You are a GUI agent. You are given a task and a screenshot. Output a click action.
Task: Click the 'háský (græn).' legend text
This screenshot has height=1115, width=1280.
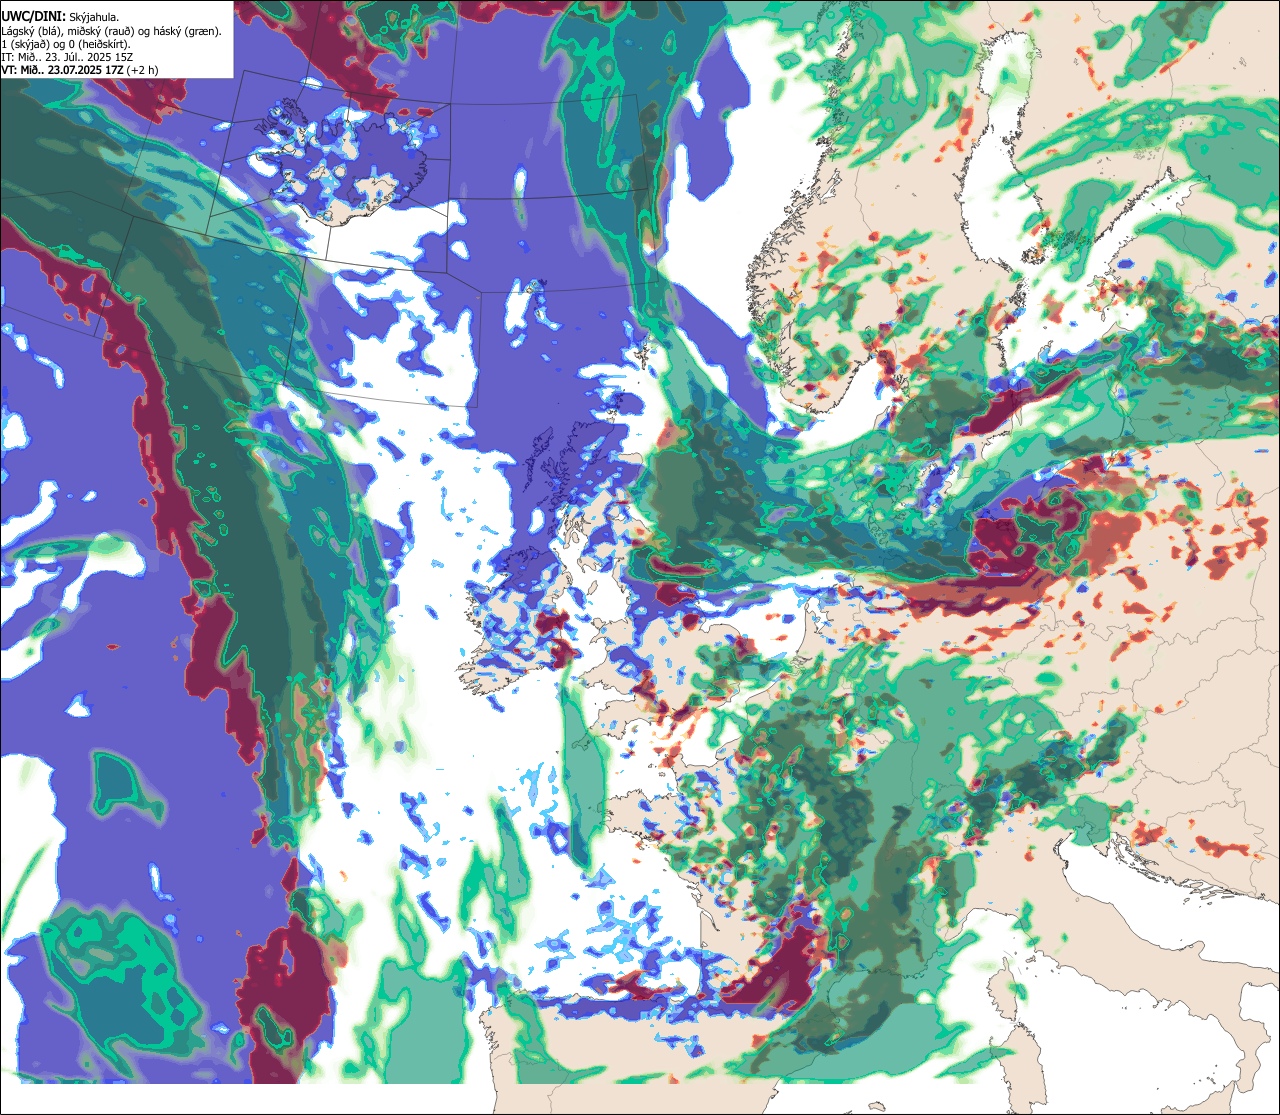[187, 32]
